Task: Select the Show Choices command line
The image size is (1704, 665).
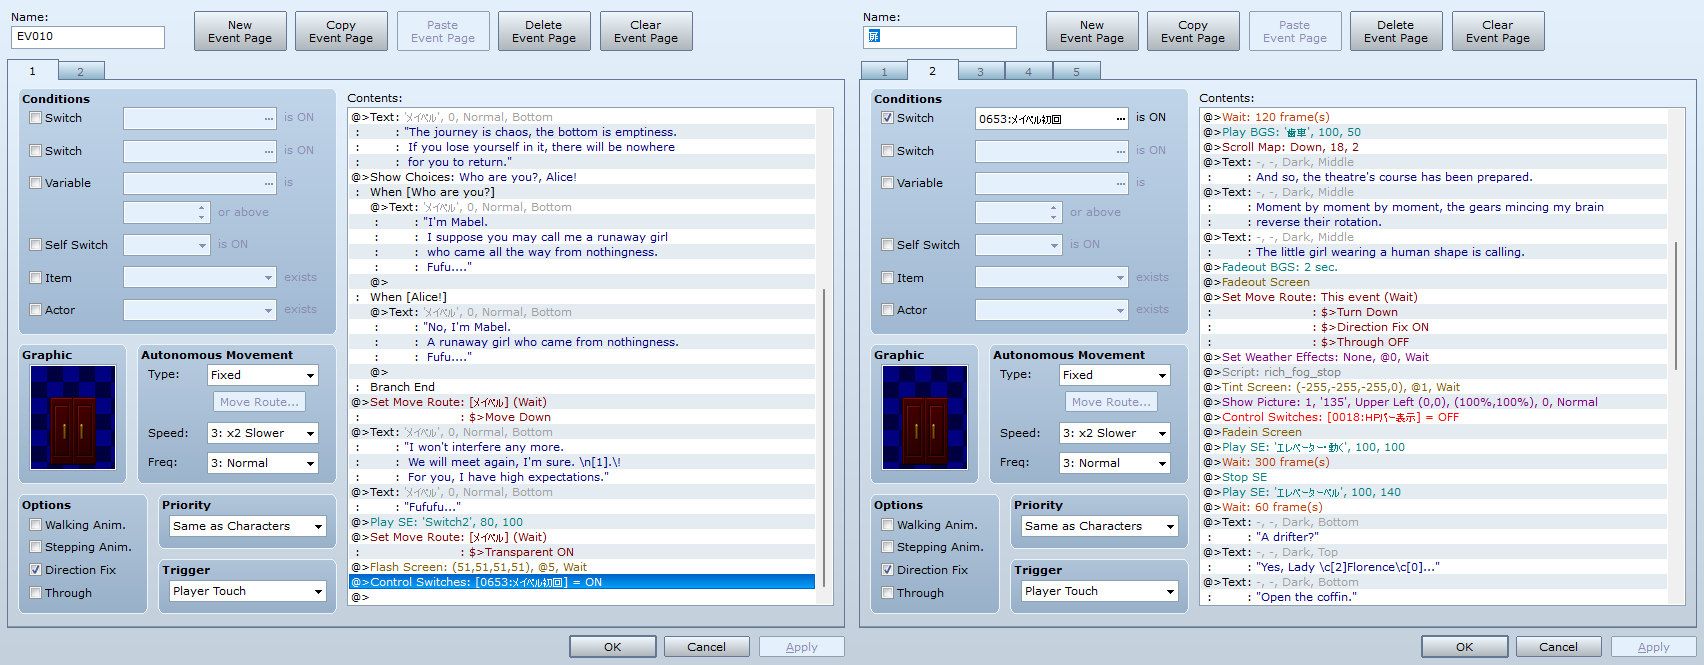Action: click(582, 177)
